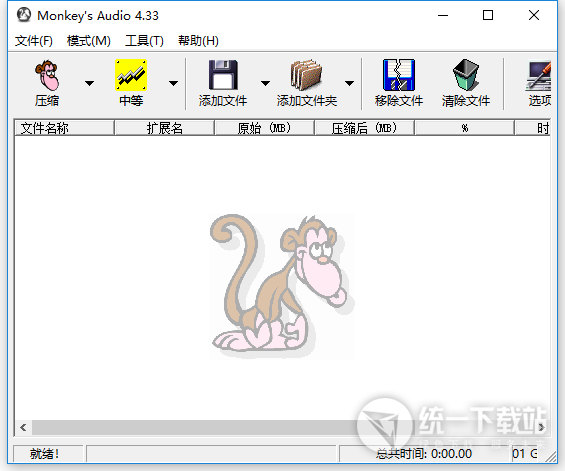Open the 模式(M) menu
565x471 pixels.
click(x=89, y=41)
